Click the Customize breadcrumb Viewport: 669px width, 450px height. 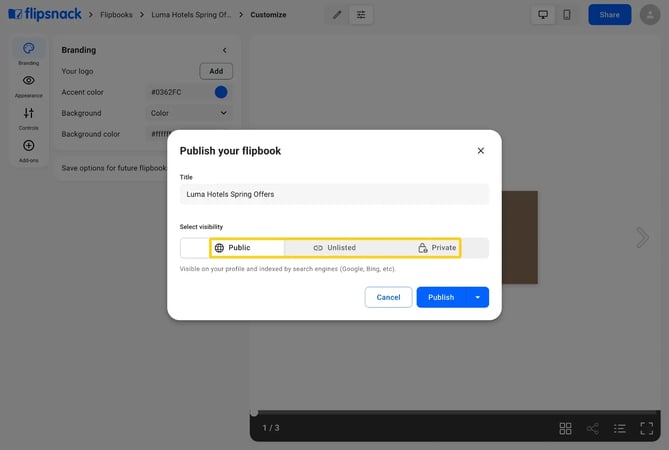tap(268, 15)
